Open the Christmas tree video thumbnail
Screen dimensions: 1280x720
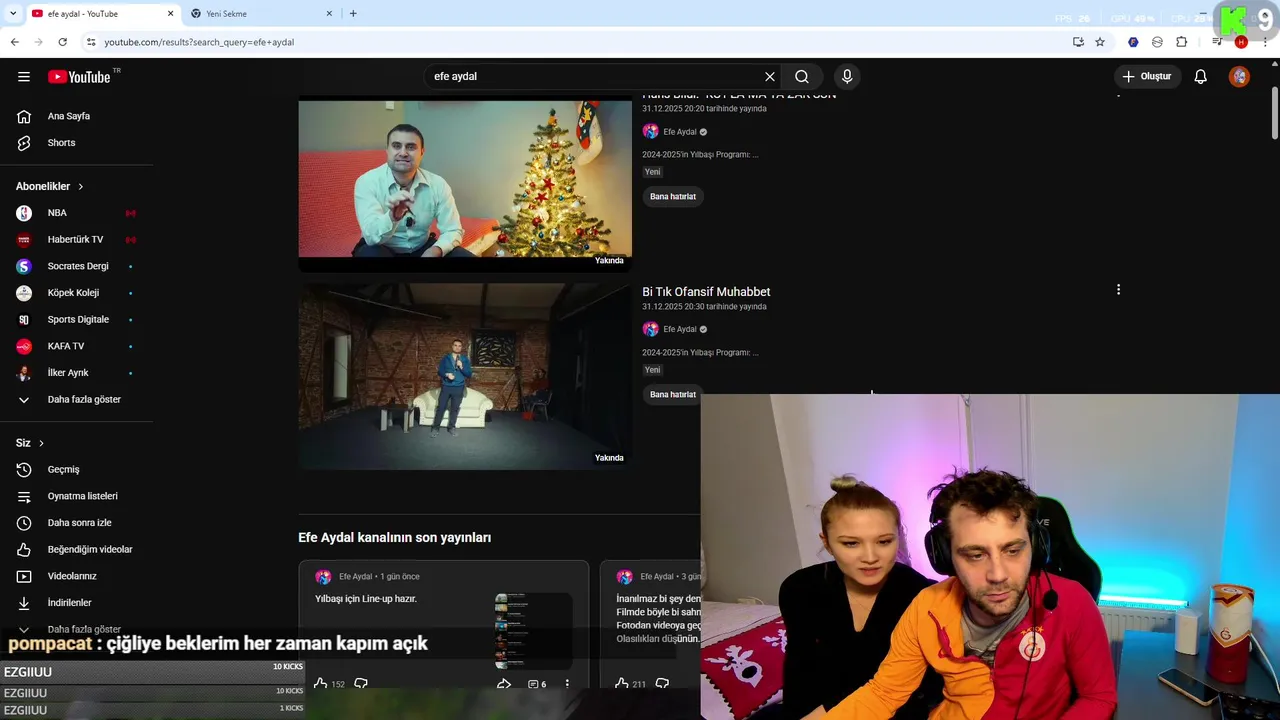(465, 180)
